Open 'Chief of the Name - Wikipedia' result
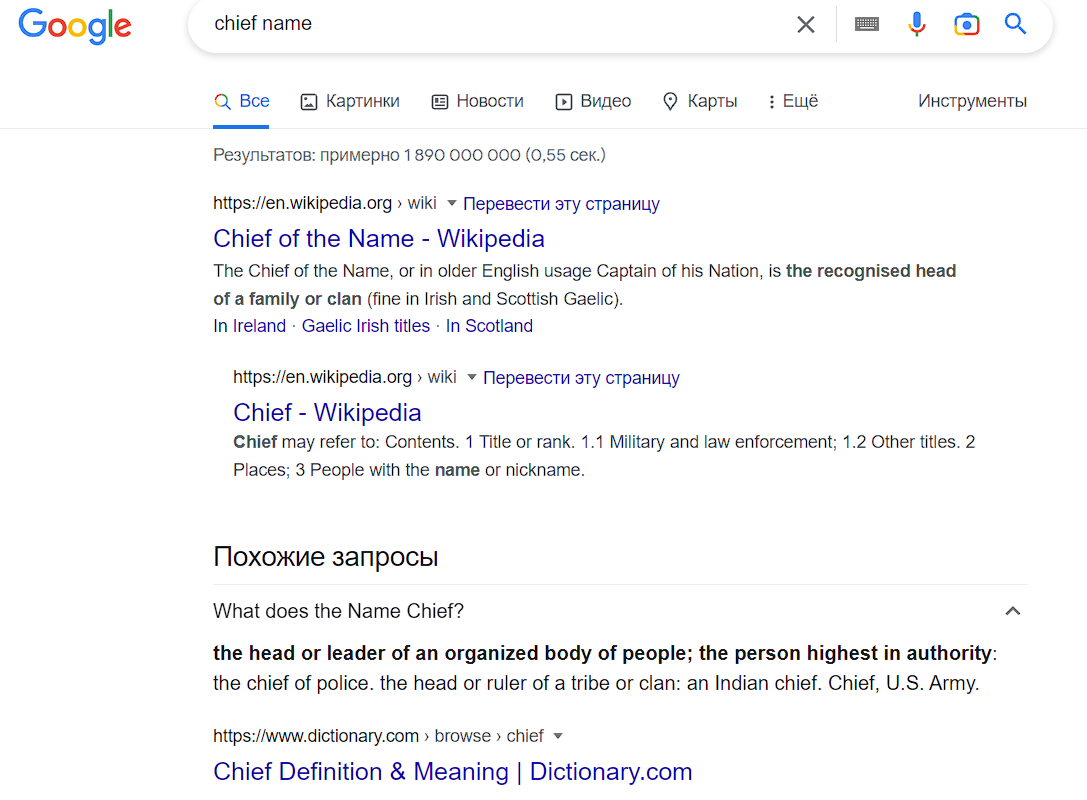The height and width of the screenshot is (800, 1087). (x=379, y=239)
